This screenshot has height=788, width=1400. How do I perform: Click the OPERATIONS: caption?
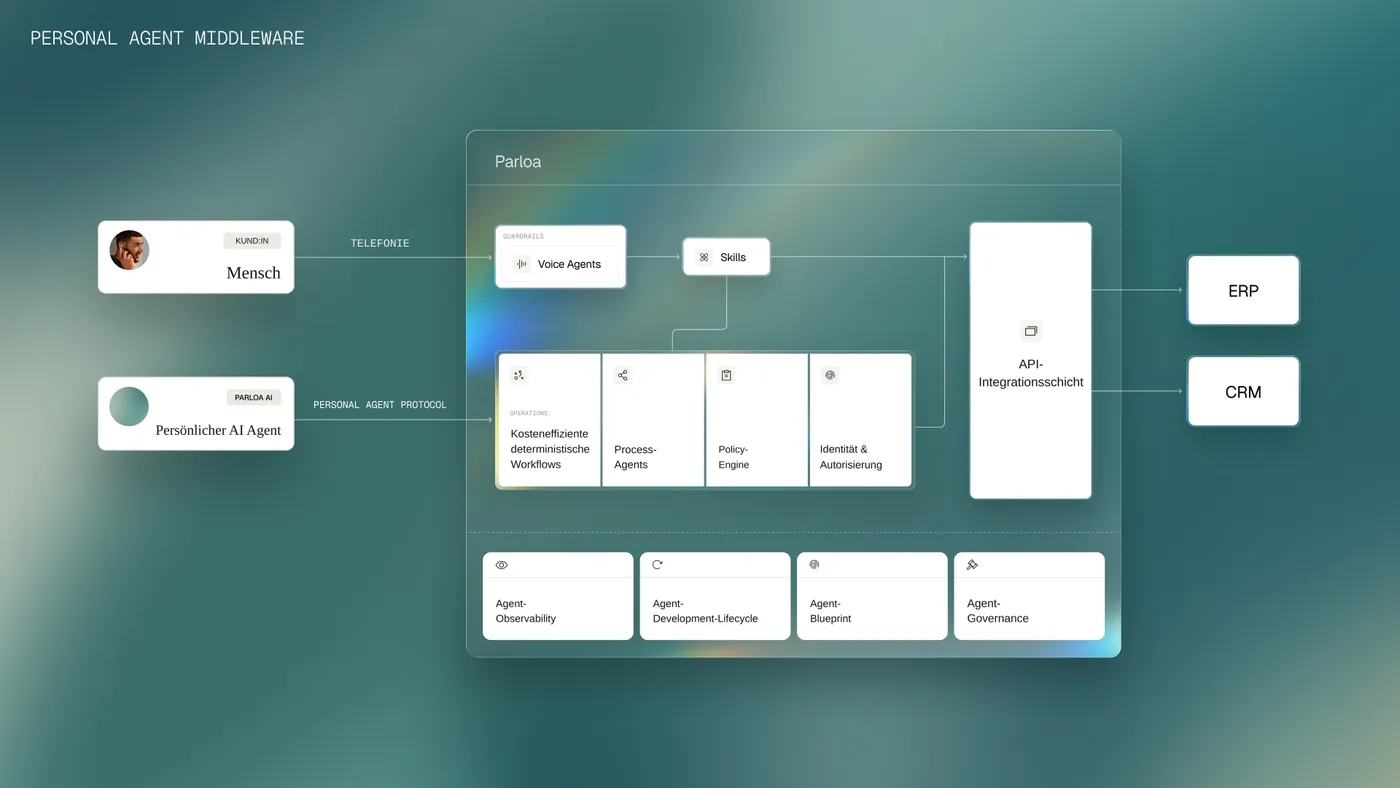(531, 413)
